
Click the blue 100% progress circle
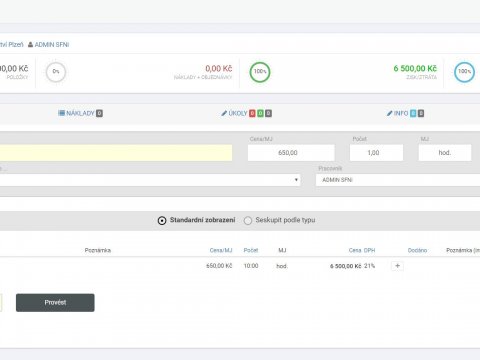[x=464, y=72]
